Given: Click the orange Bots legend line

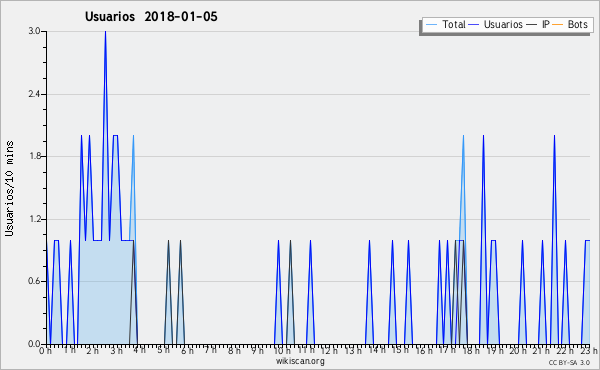Looking at the screenshot, I should tap(558, 25).
